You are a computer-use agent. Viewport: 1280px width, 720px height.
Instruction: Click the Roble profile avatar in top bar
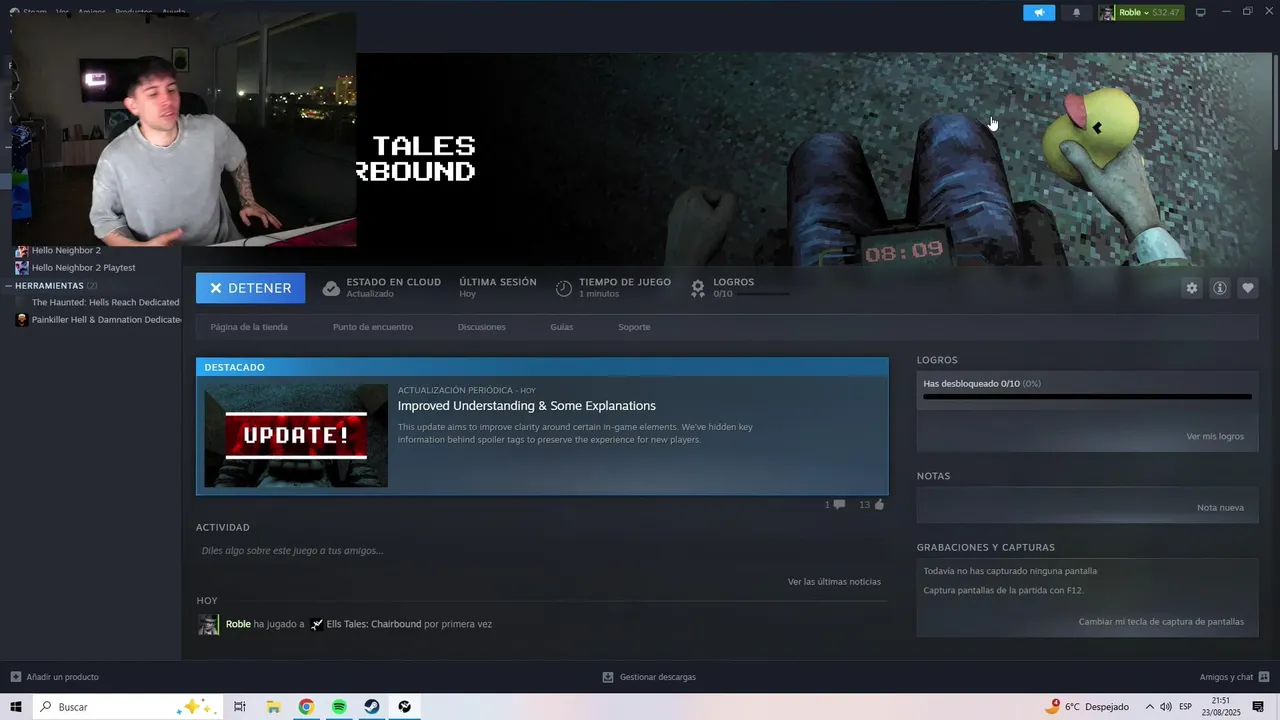tap(1107, 12)
